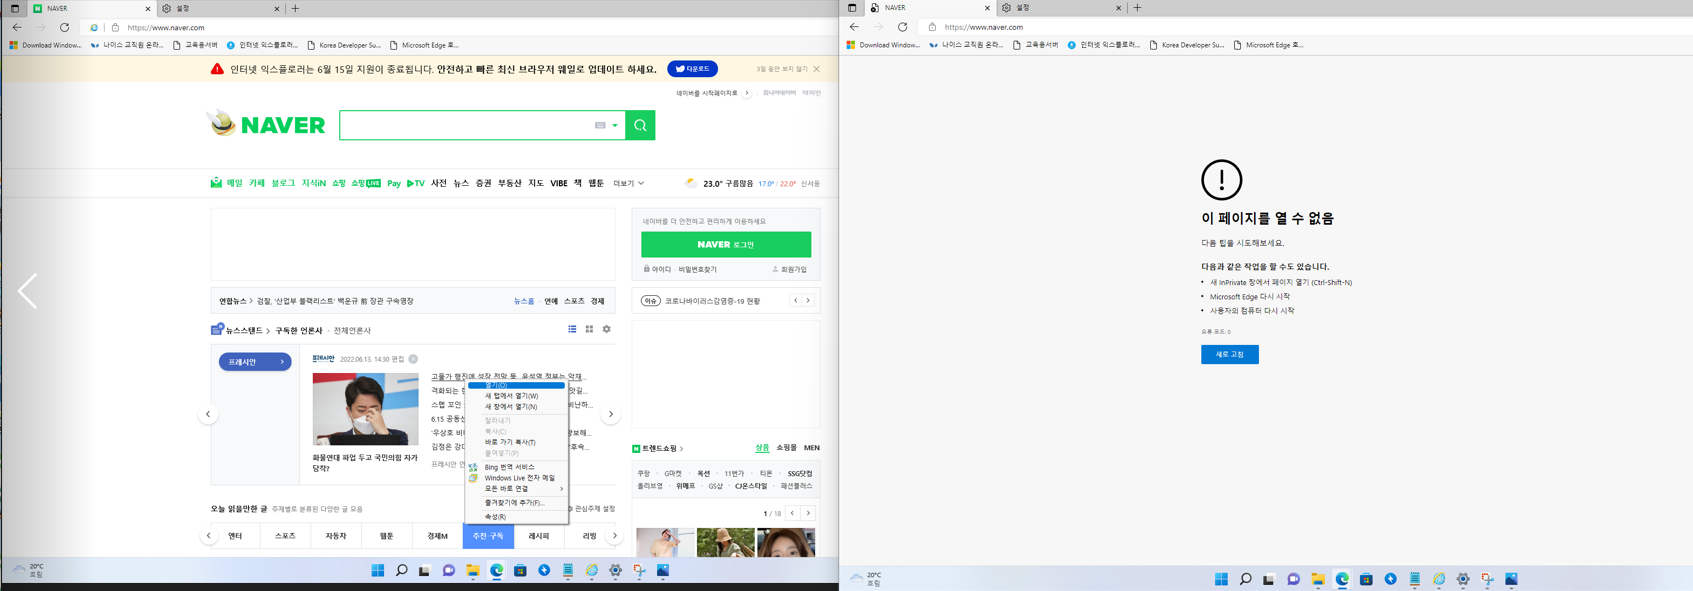The height and width of the screenshot is (591, 1693).
Task: Select 즐겨찾기에 추가(F)... in context menu
Action: (x=516, y=503)
